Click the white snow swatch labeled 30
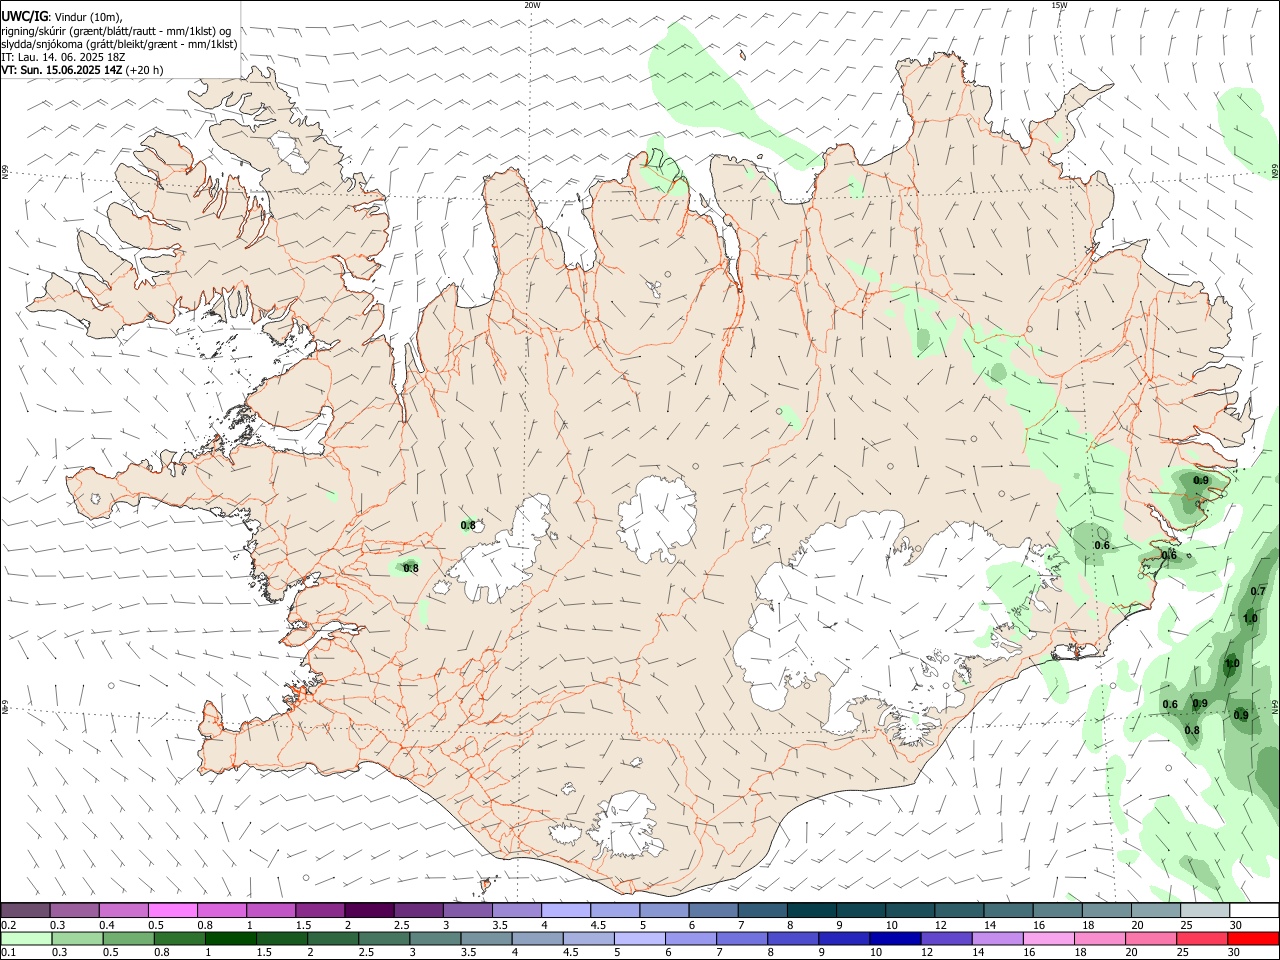Image resolution: width=1280 pixels, height=960 pixels. [x=1254, y=910]
